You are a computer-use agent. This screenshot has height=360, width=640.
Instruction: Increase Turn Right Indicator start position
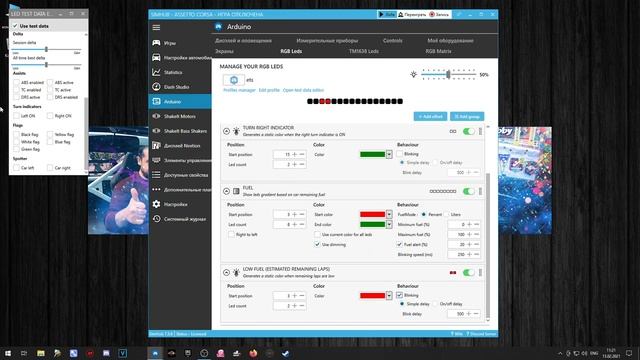click(295, 154)
